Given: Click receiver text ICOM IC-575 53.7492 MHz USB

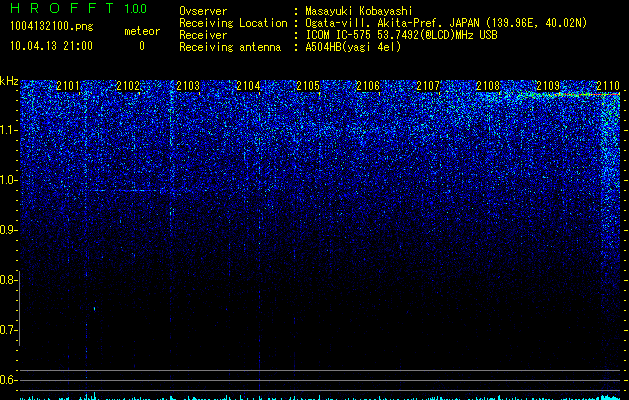Looking at the screenshot, I should point(401,35).
